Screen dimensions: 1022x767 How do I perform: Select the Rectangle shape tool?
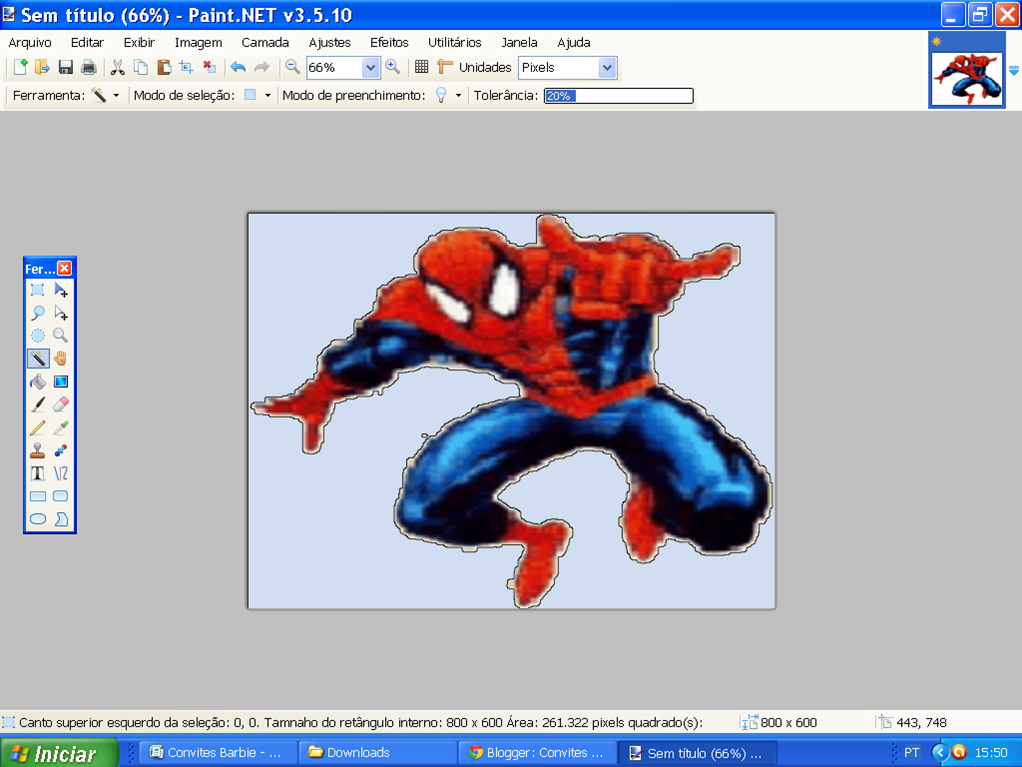38,496
